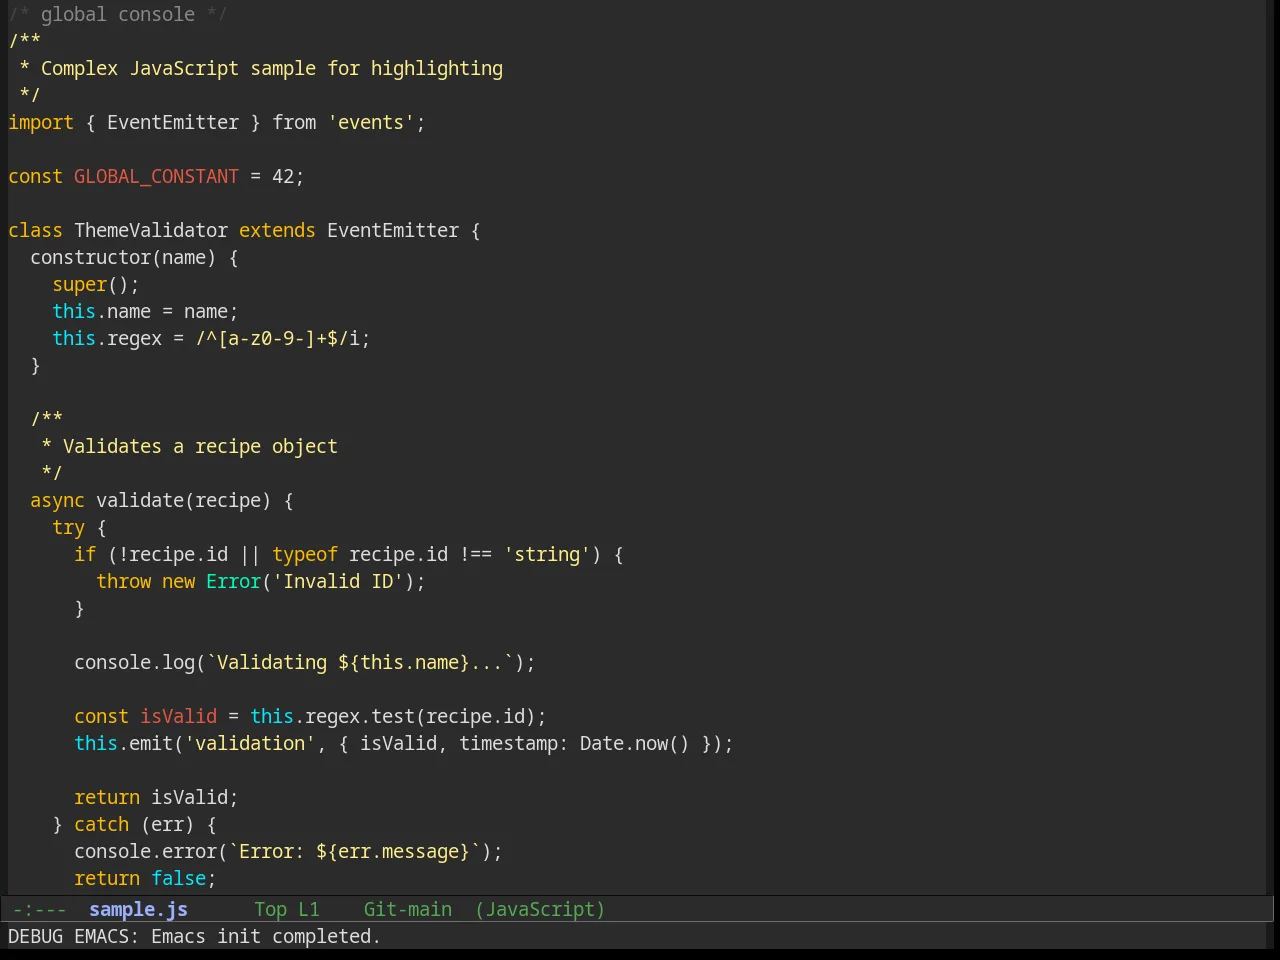This screenshot has width=1280, height=960.
Task: Click the 'async' keyword
Action: click(57, 500)
